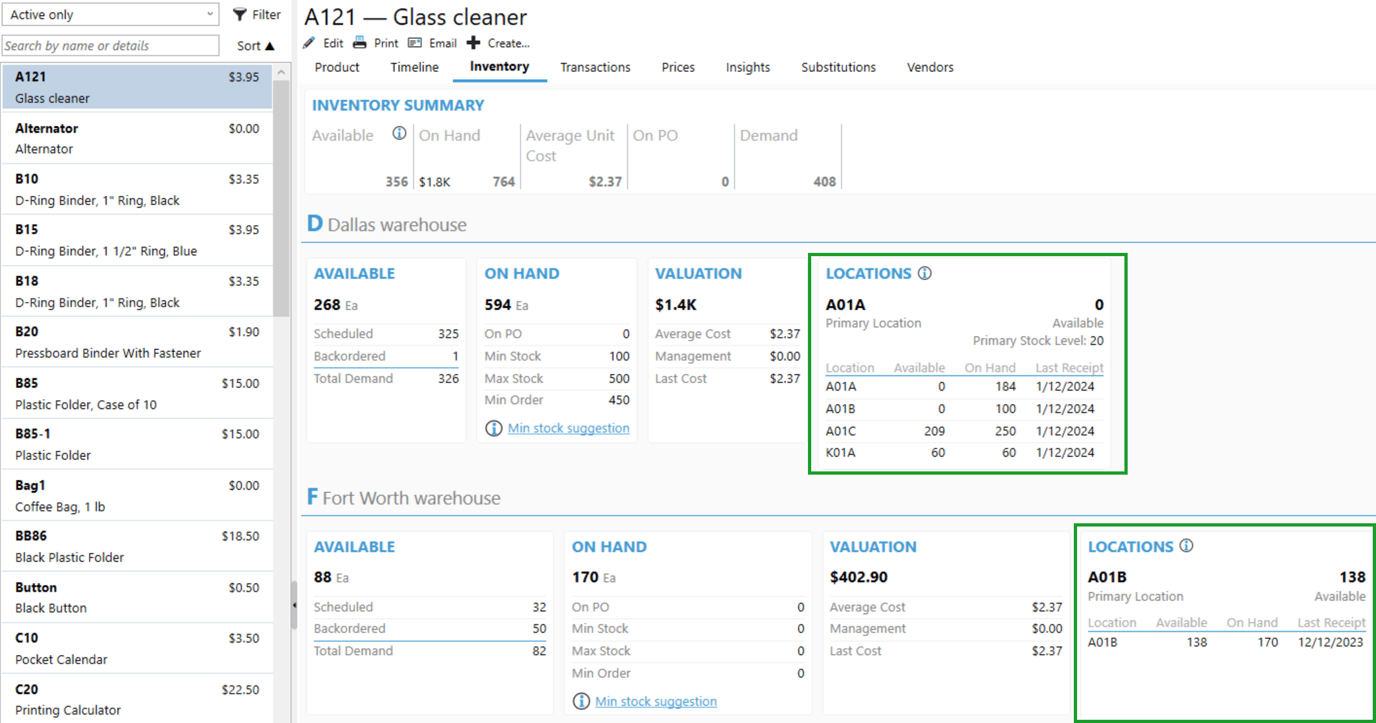Open Dallas warehouse Min stock suggestion link
The height and width of the screenshot is (723, 1376).
(568, 428)
